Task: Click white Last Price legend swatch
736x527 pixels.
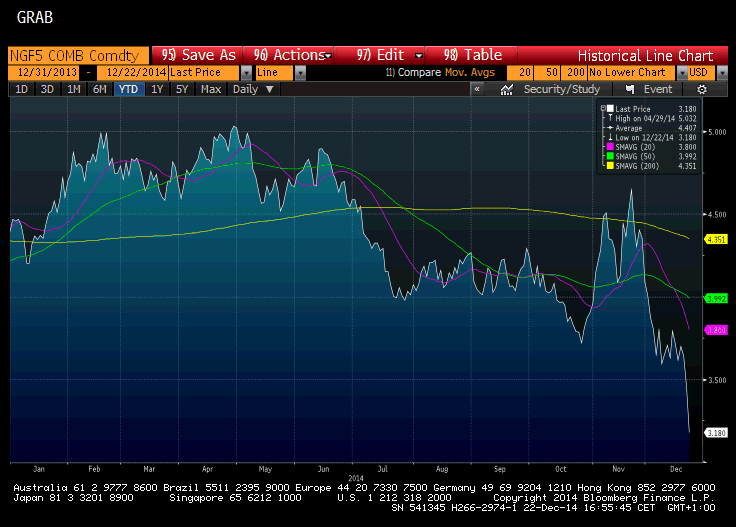Action: [x=610, y=109]
